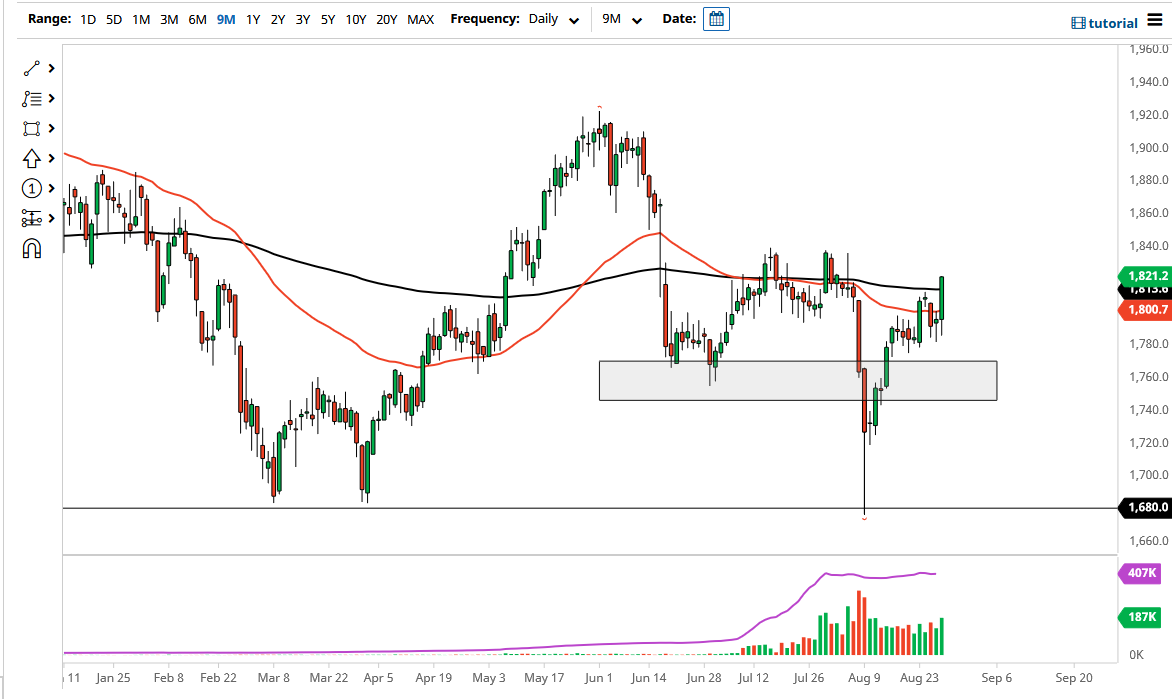Toggle the magnet snap tool

coord(31,248)
